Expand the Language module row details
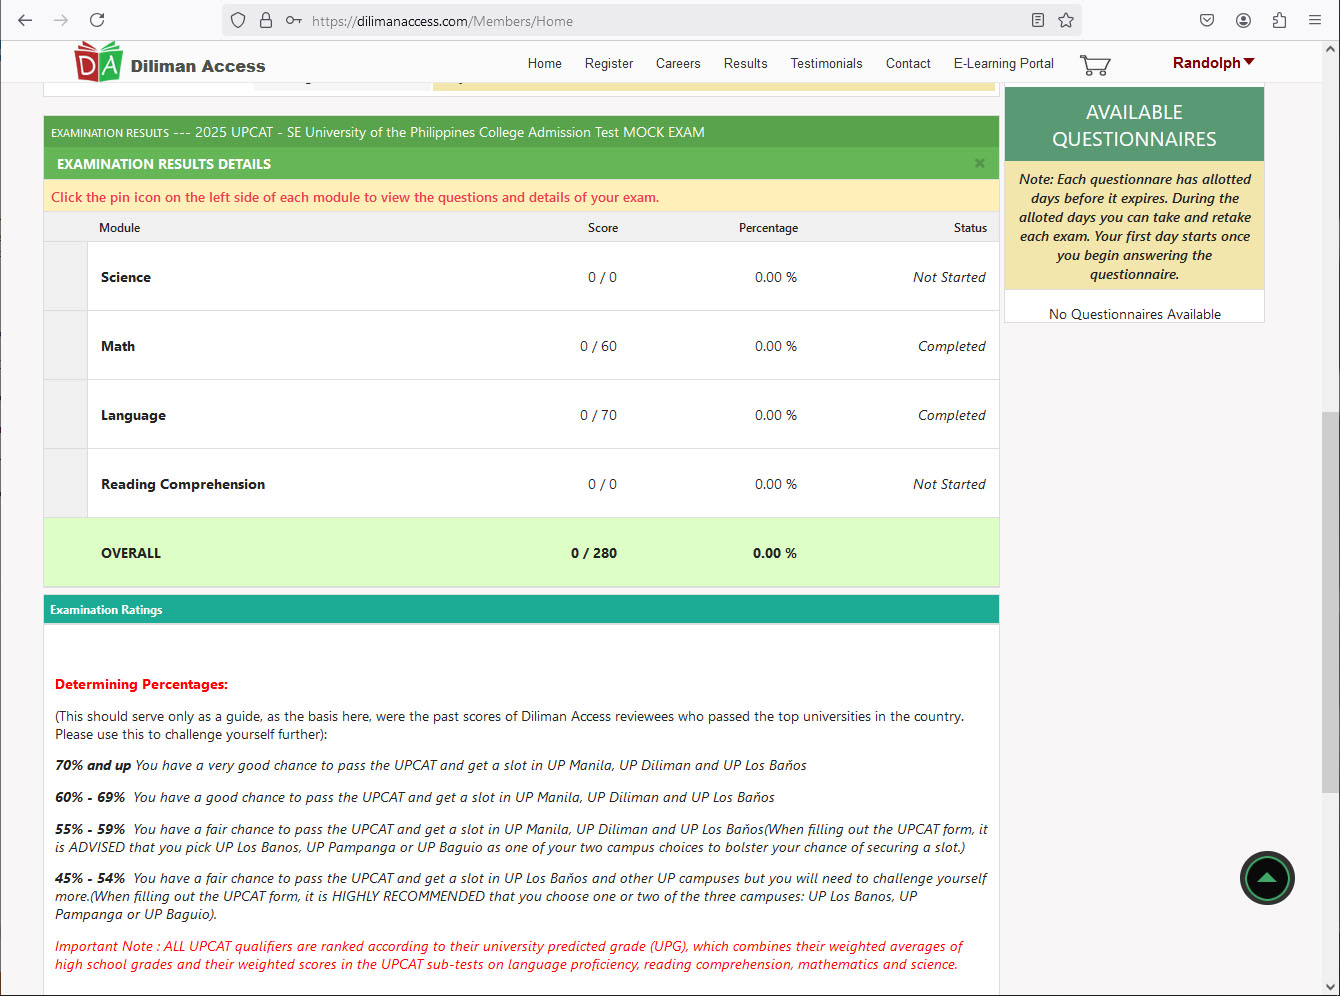Image resolution: width=1340 pixels, height=996 pixels. point(66,415)
